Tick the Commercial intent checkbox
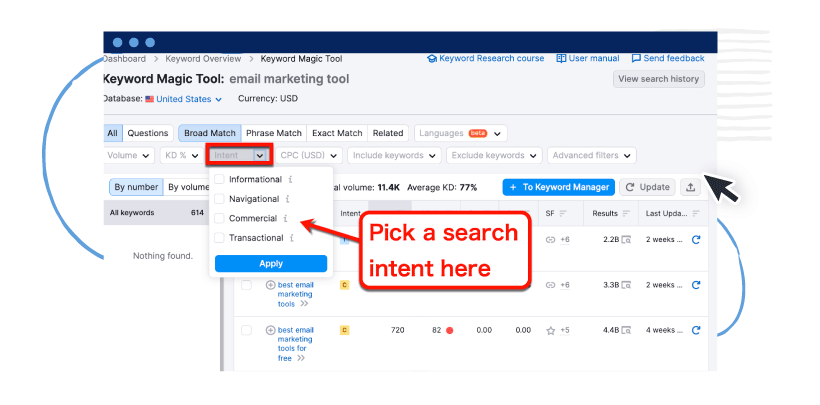Screen dimensions: 820x405 [220, 218]
